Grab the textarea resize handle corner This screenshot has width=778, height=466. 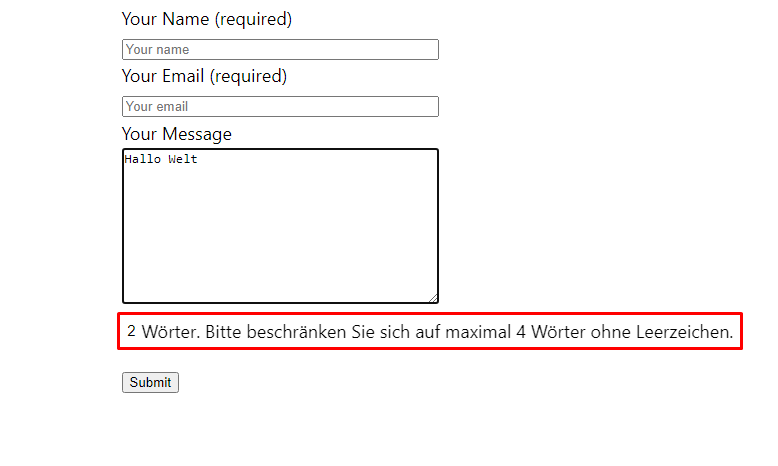point(433,298)
